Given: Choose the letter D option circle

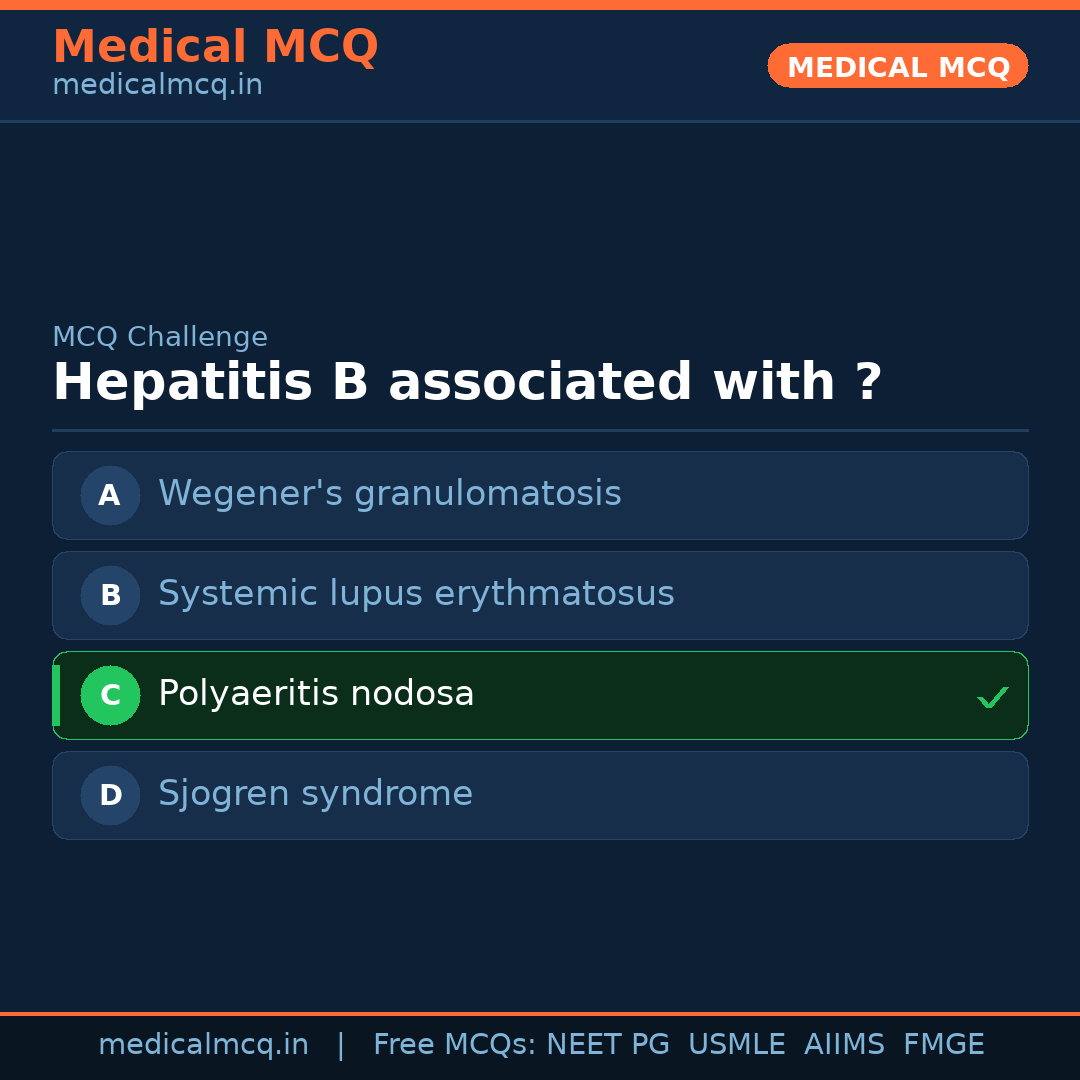Looking at the screenshot, I should tap(110, 795).
